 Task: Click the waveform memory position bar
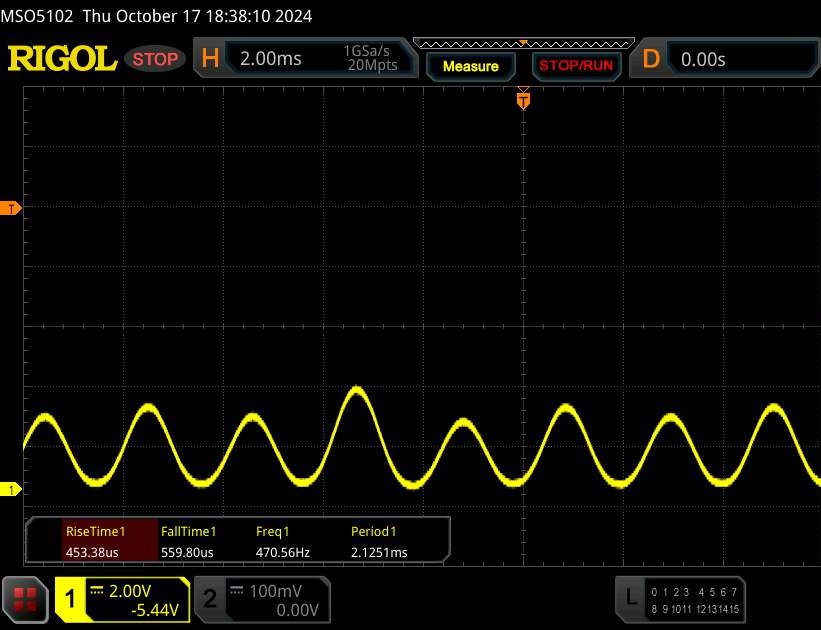pyautogui.click(x=522, y=44)
